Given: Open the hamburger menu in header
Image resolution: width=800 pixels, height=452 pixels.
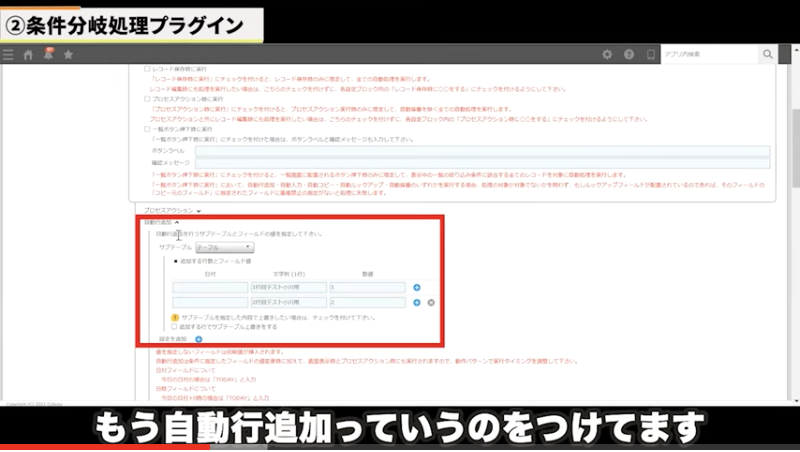Looking at the screenshot, I should coord(8,54).
